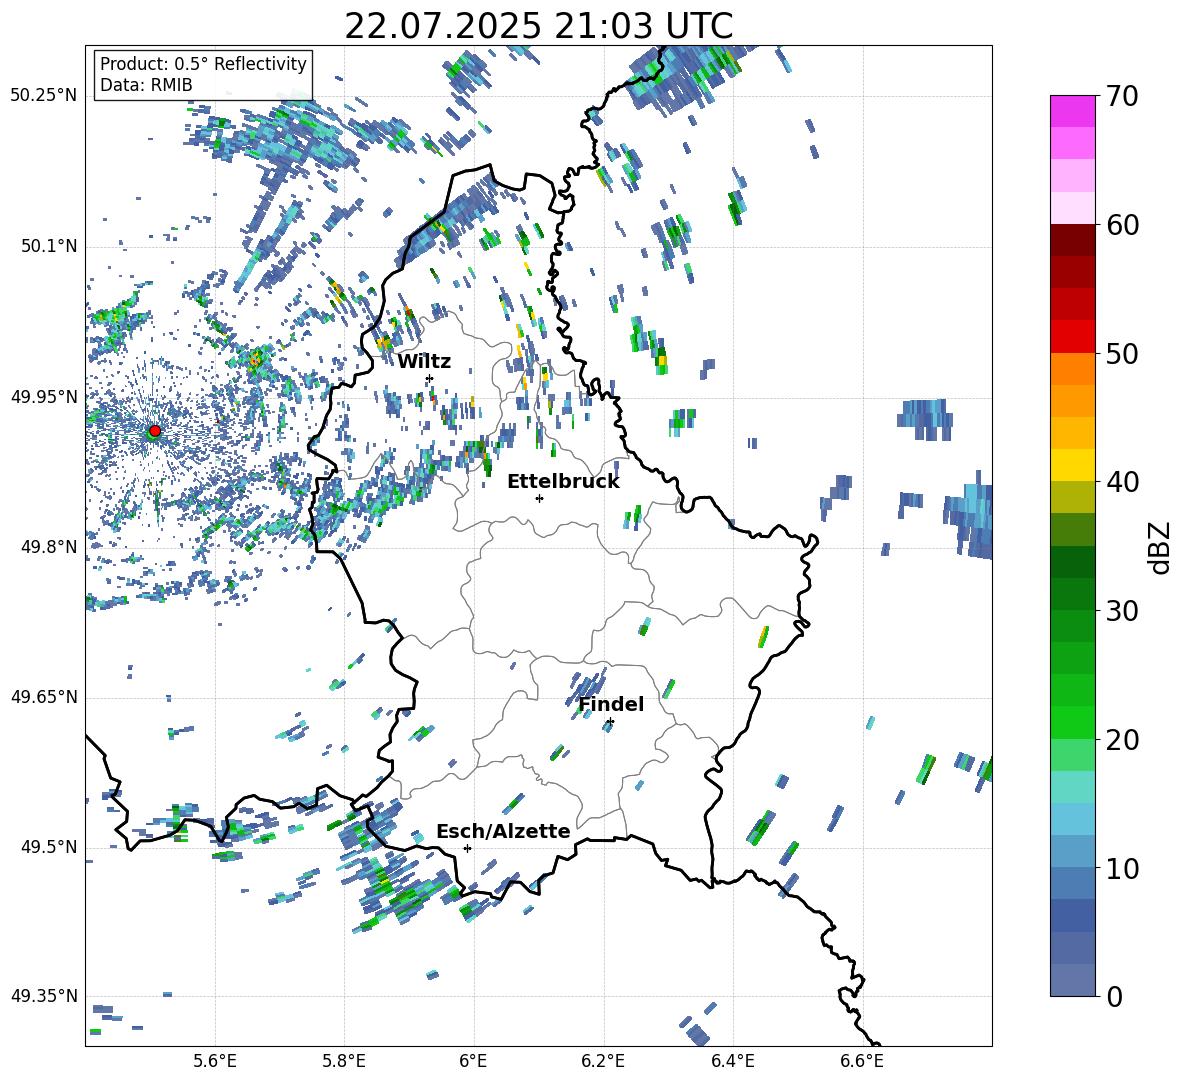Click the colorbar tick label 60

coord(1122,225)
